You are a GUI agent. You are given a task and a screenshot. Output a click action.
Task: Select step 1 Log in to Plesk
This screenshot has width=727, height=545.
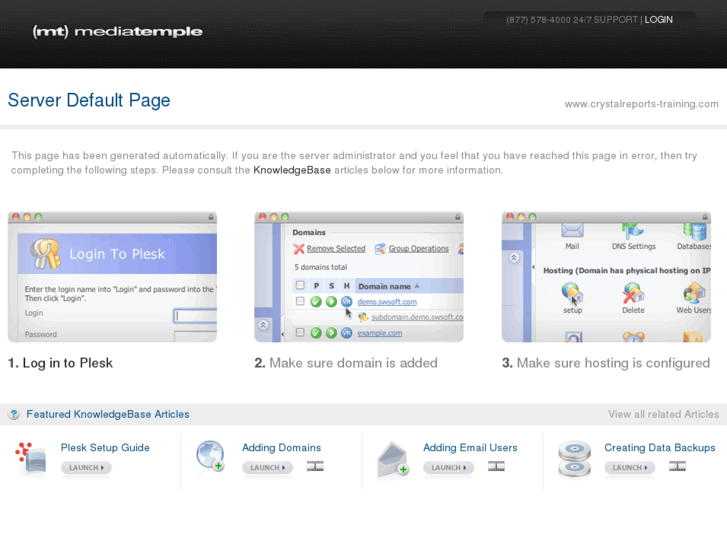[60, 363]
